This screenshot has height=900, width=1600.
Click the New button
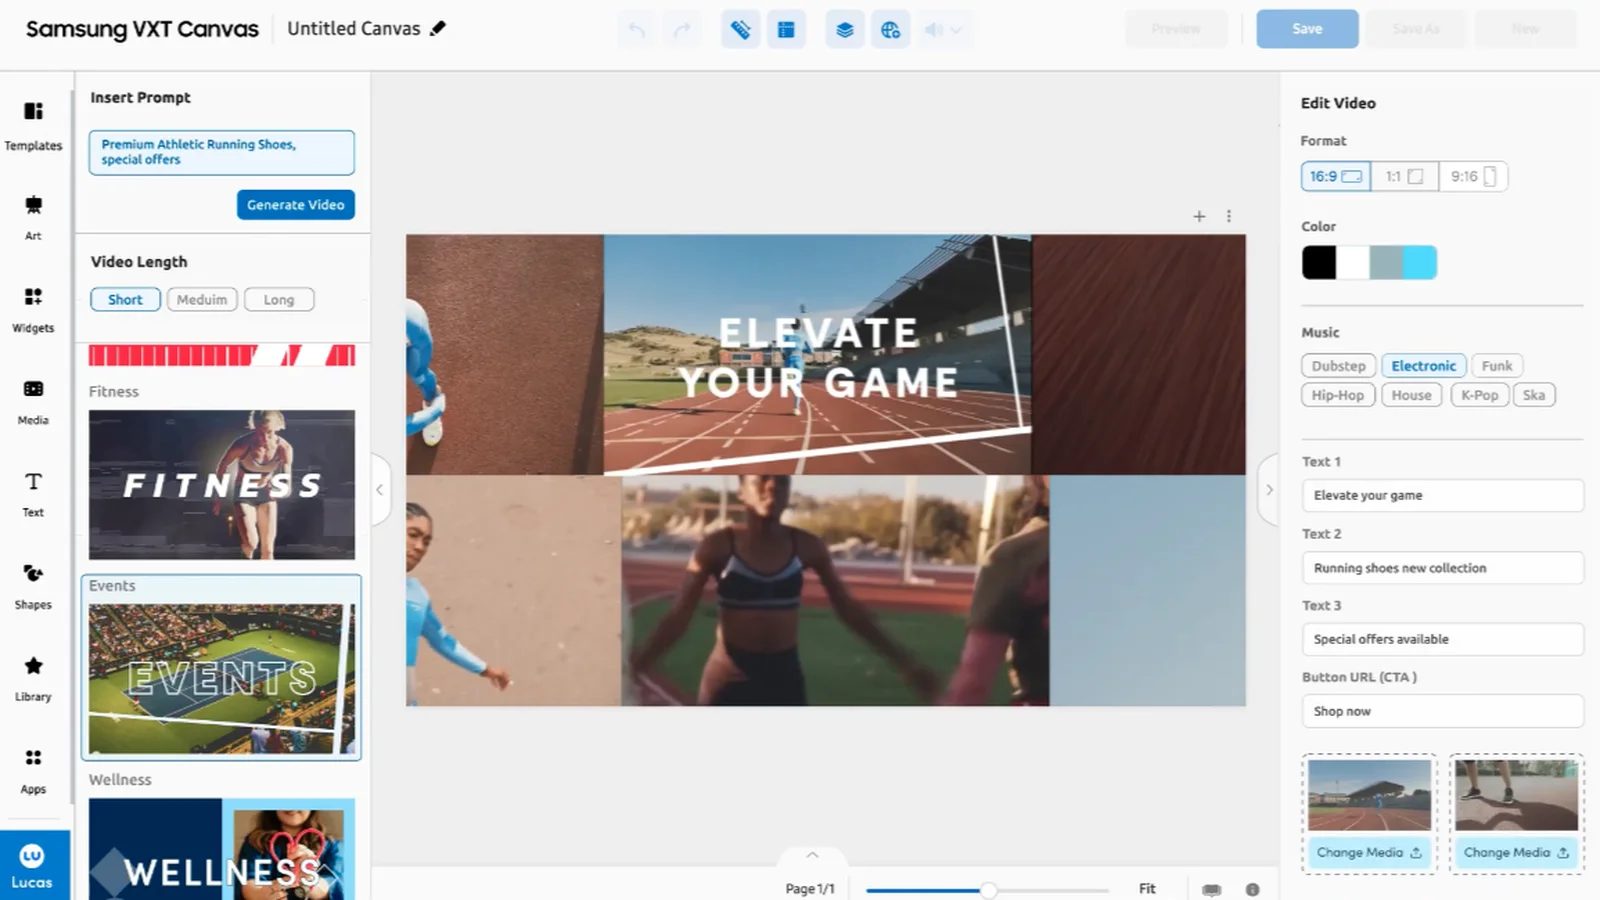(x=1526, y=29)
